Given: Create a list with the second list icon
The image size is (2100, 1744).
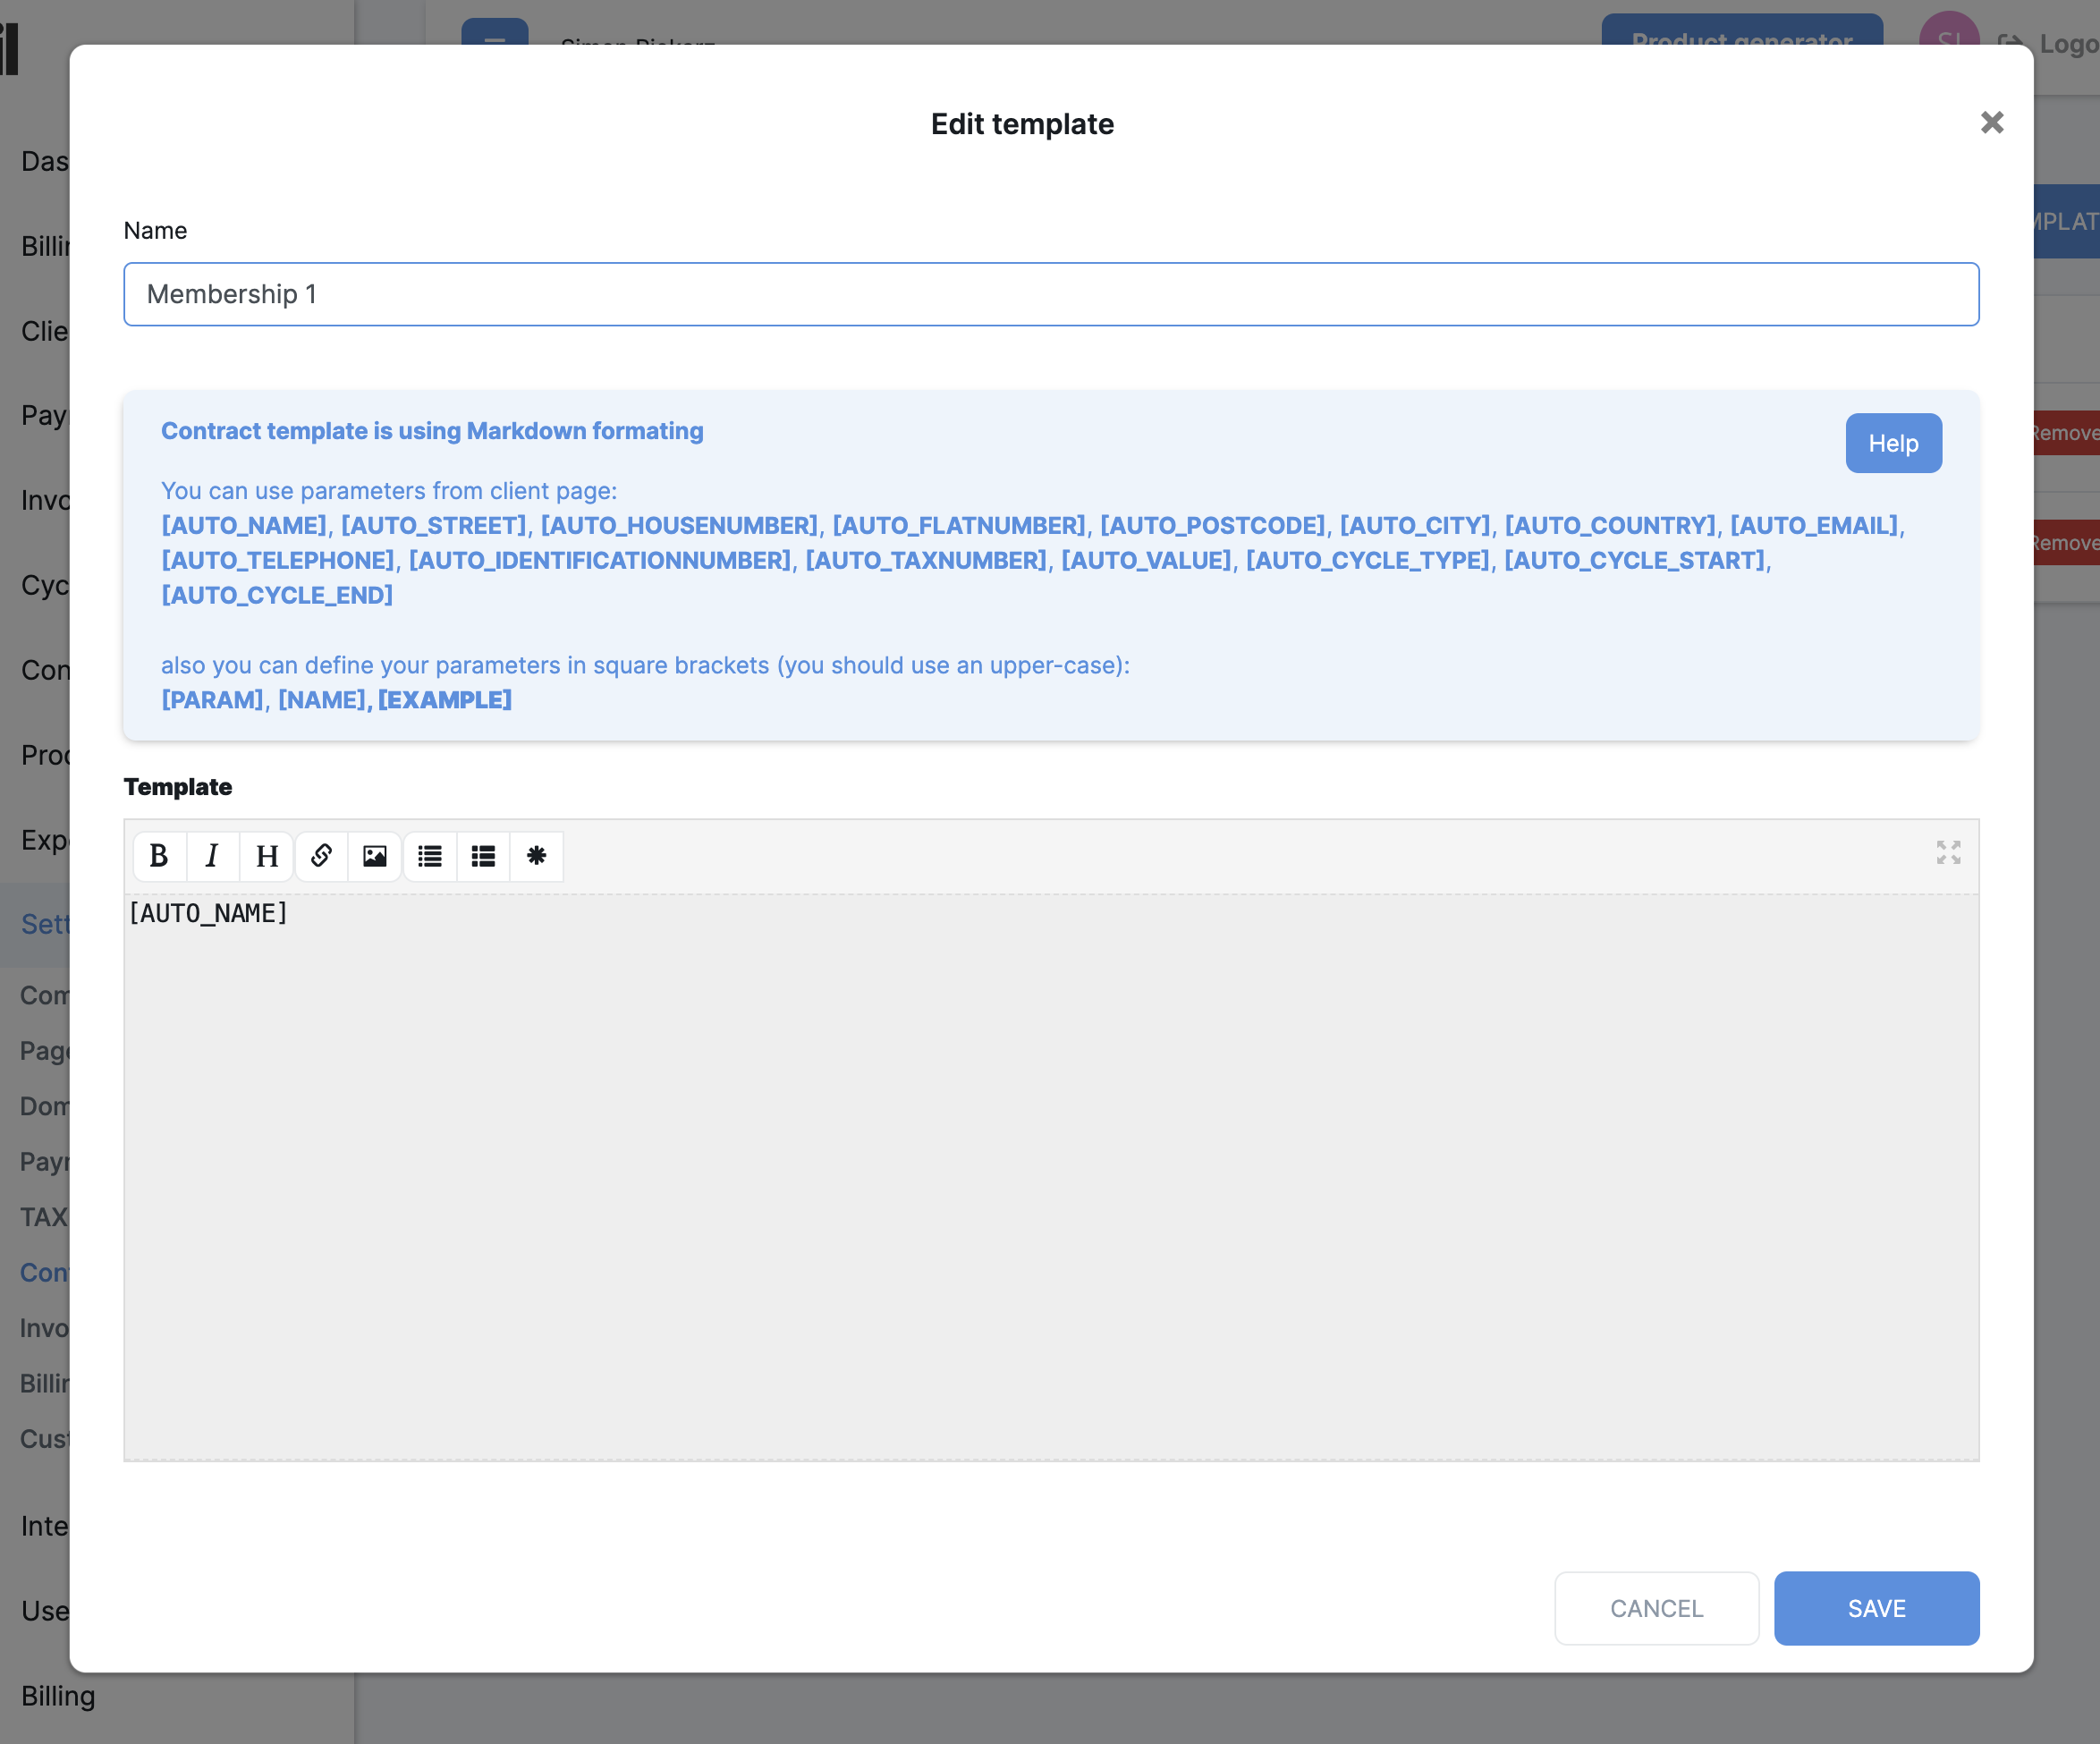Looking at the screenshot, I should pos(483,856).
